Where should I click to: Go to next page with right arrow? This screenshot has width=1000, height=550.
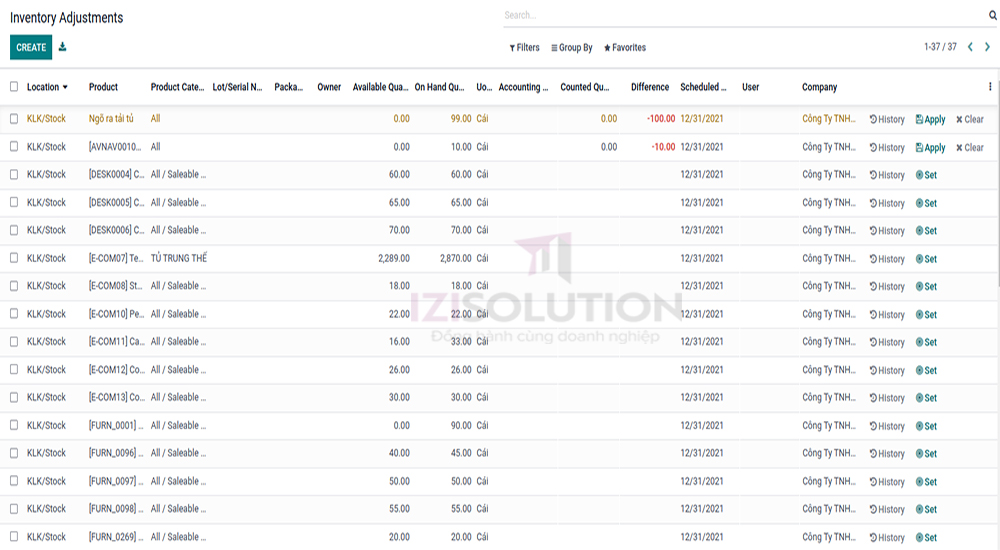[987, 47]
